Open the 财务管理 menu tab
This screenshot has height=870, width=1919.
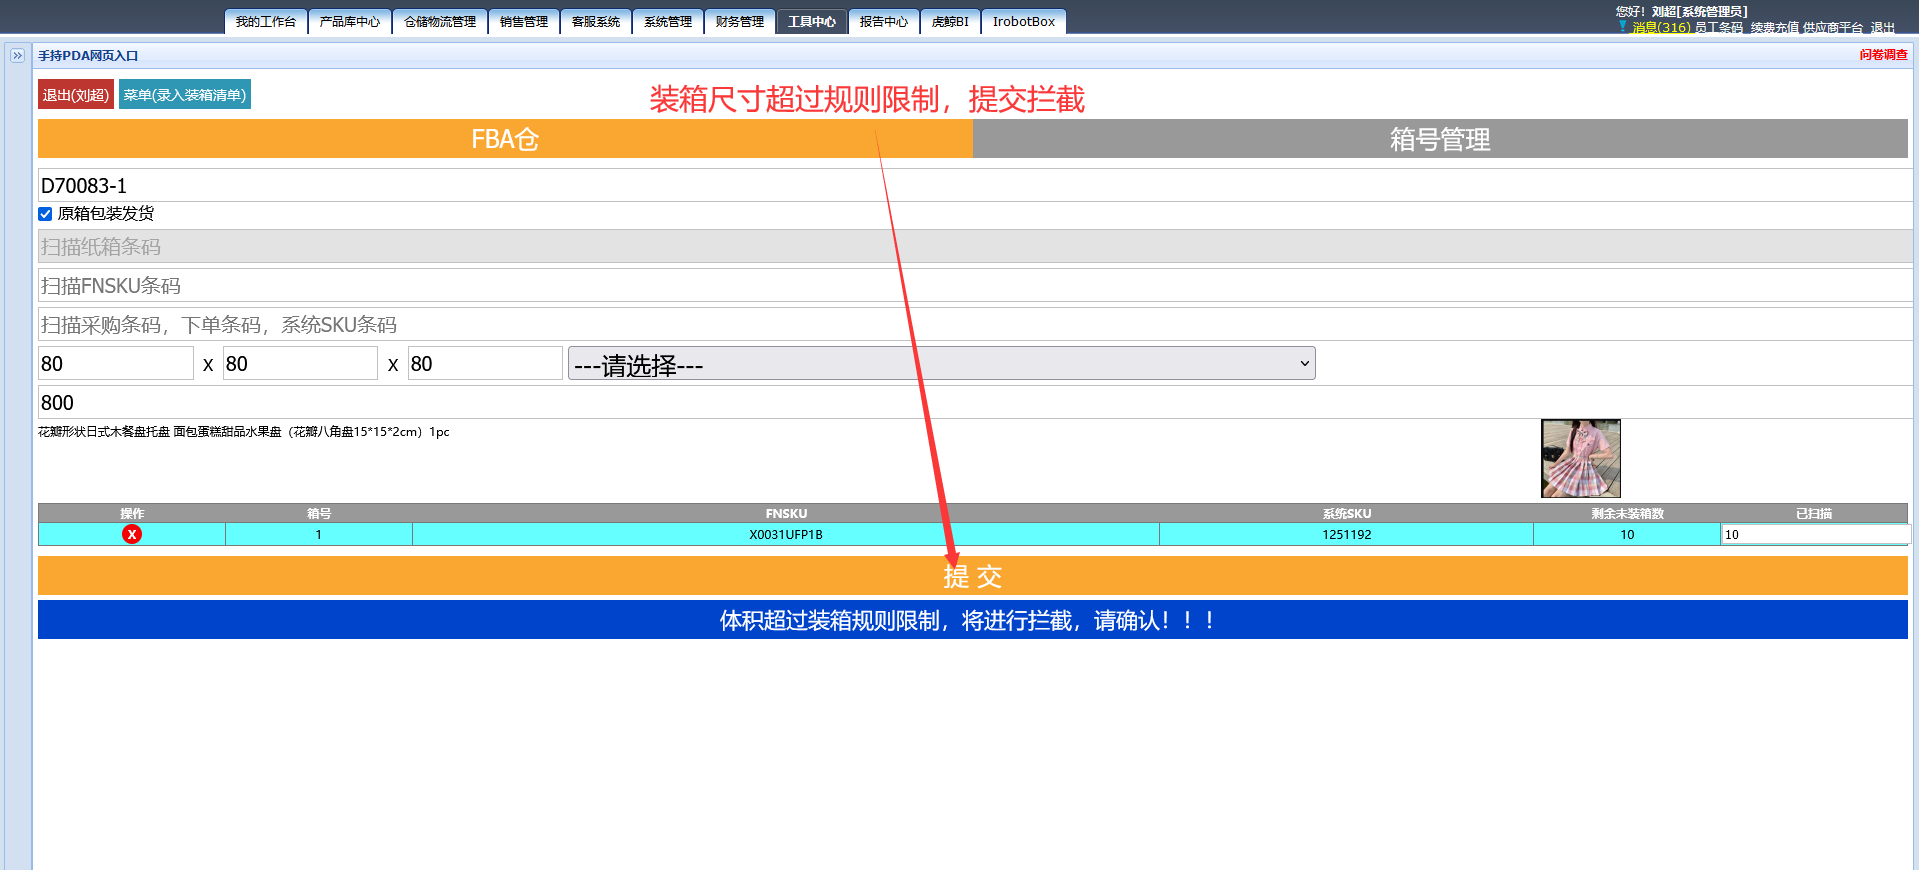740,22
